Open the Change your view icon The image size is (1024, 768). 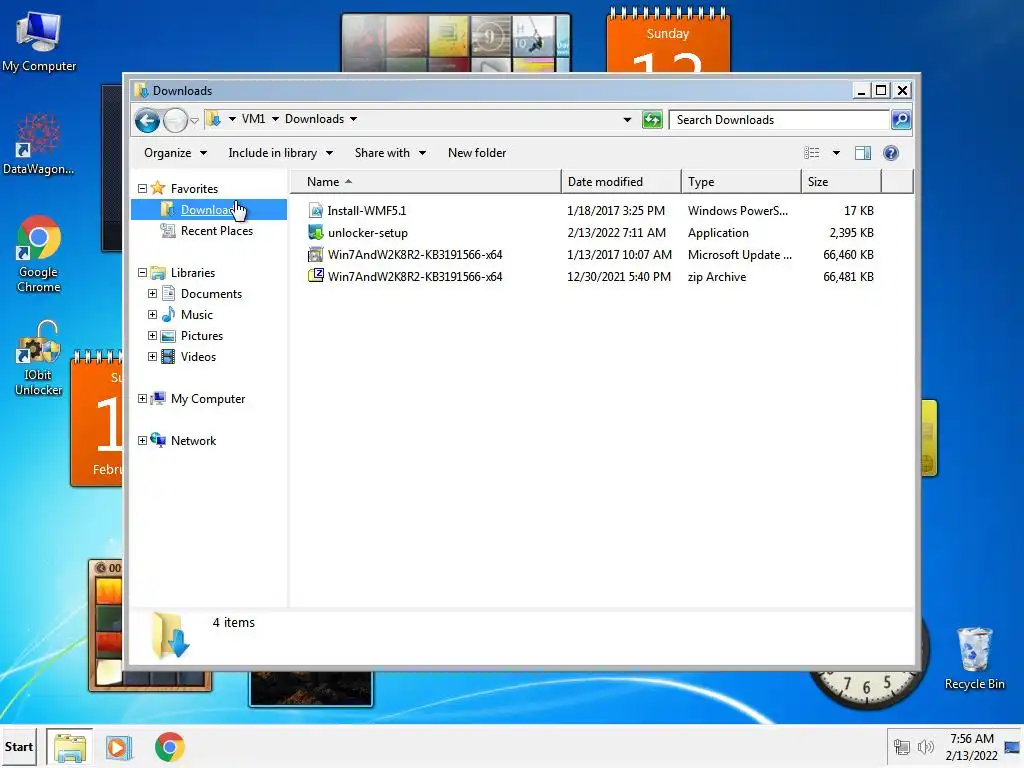pos(811,153)
